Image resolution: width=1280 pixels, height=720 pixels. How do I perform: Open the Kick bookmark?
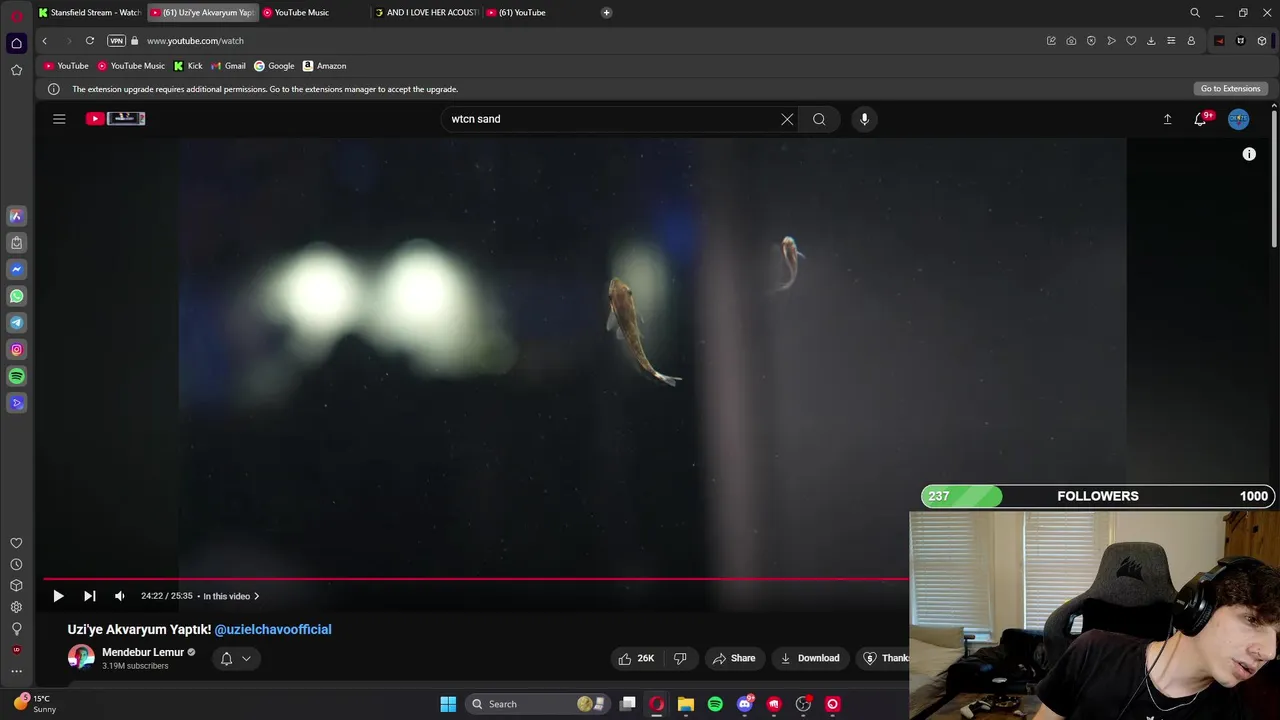point(188,66)
